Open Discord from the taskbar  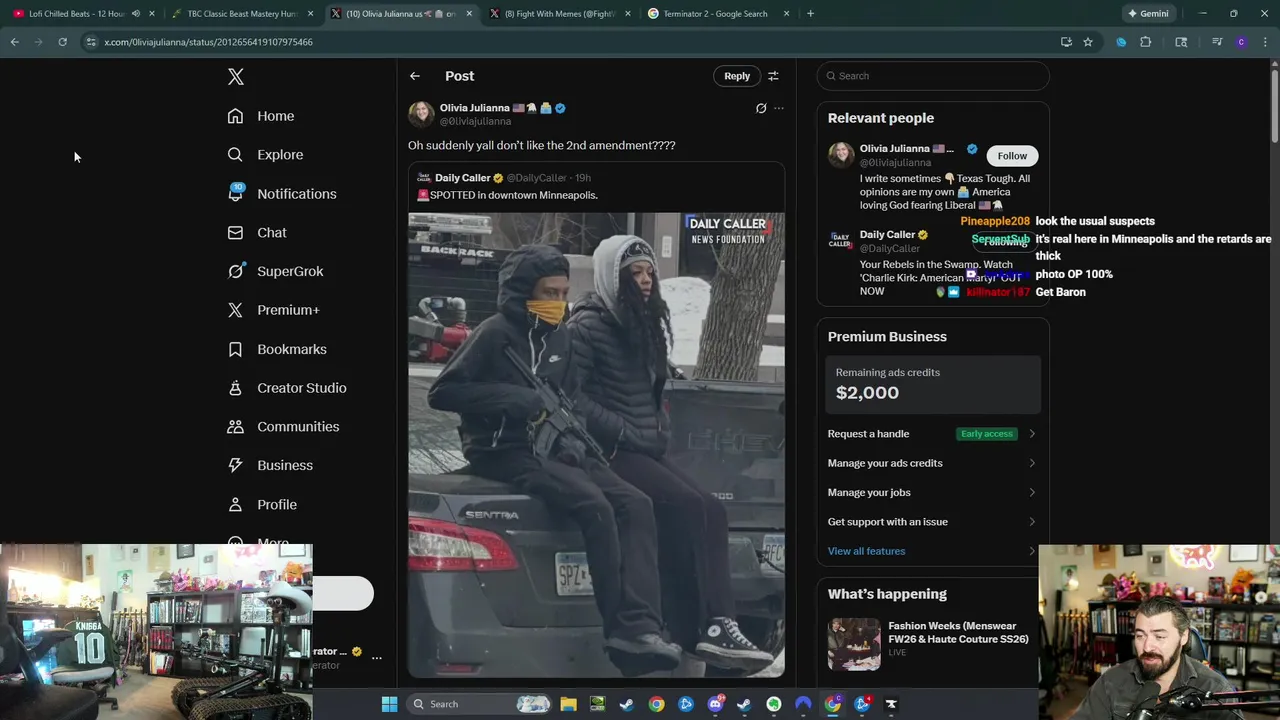click(x=715, y=704)
